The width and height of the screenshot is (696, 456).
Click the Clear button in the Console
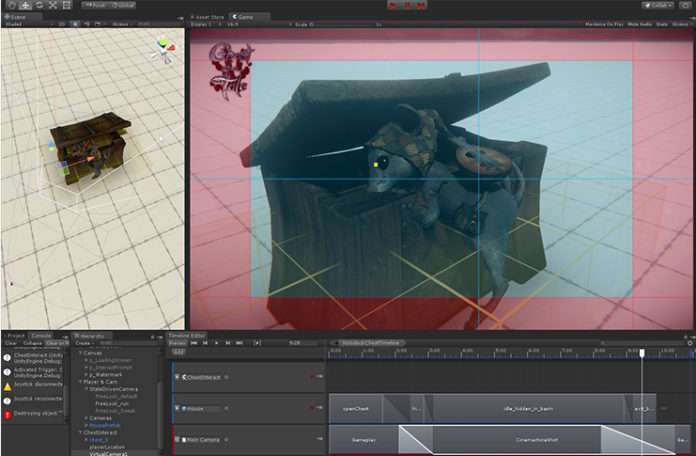(9, 343)
